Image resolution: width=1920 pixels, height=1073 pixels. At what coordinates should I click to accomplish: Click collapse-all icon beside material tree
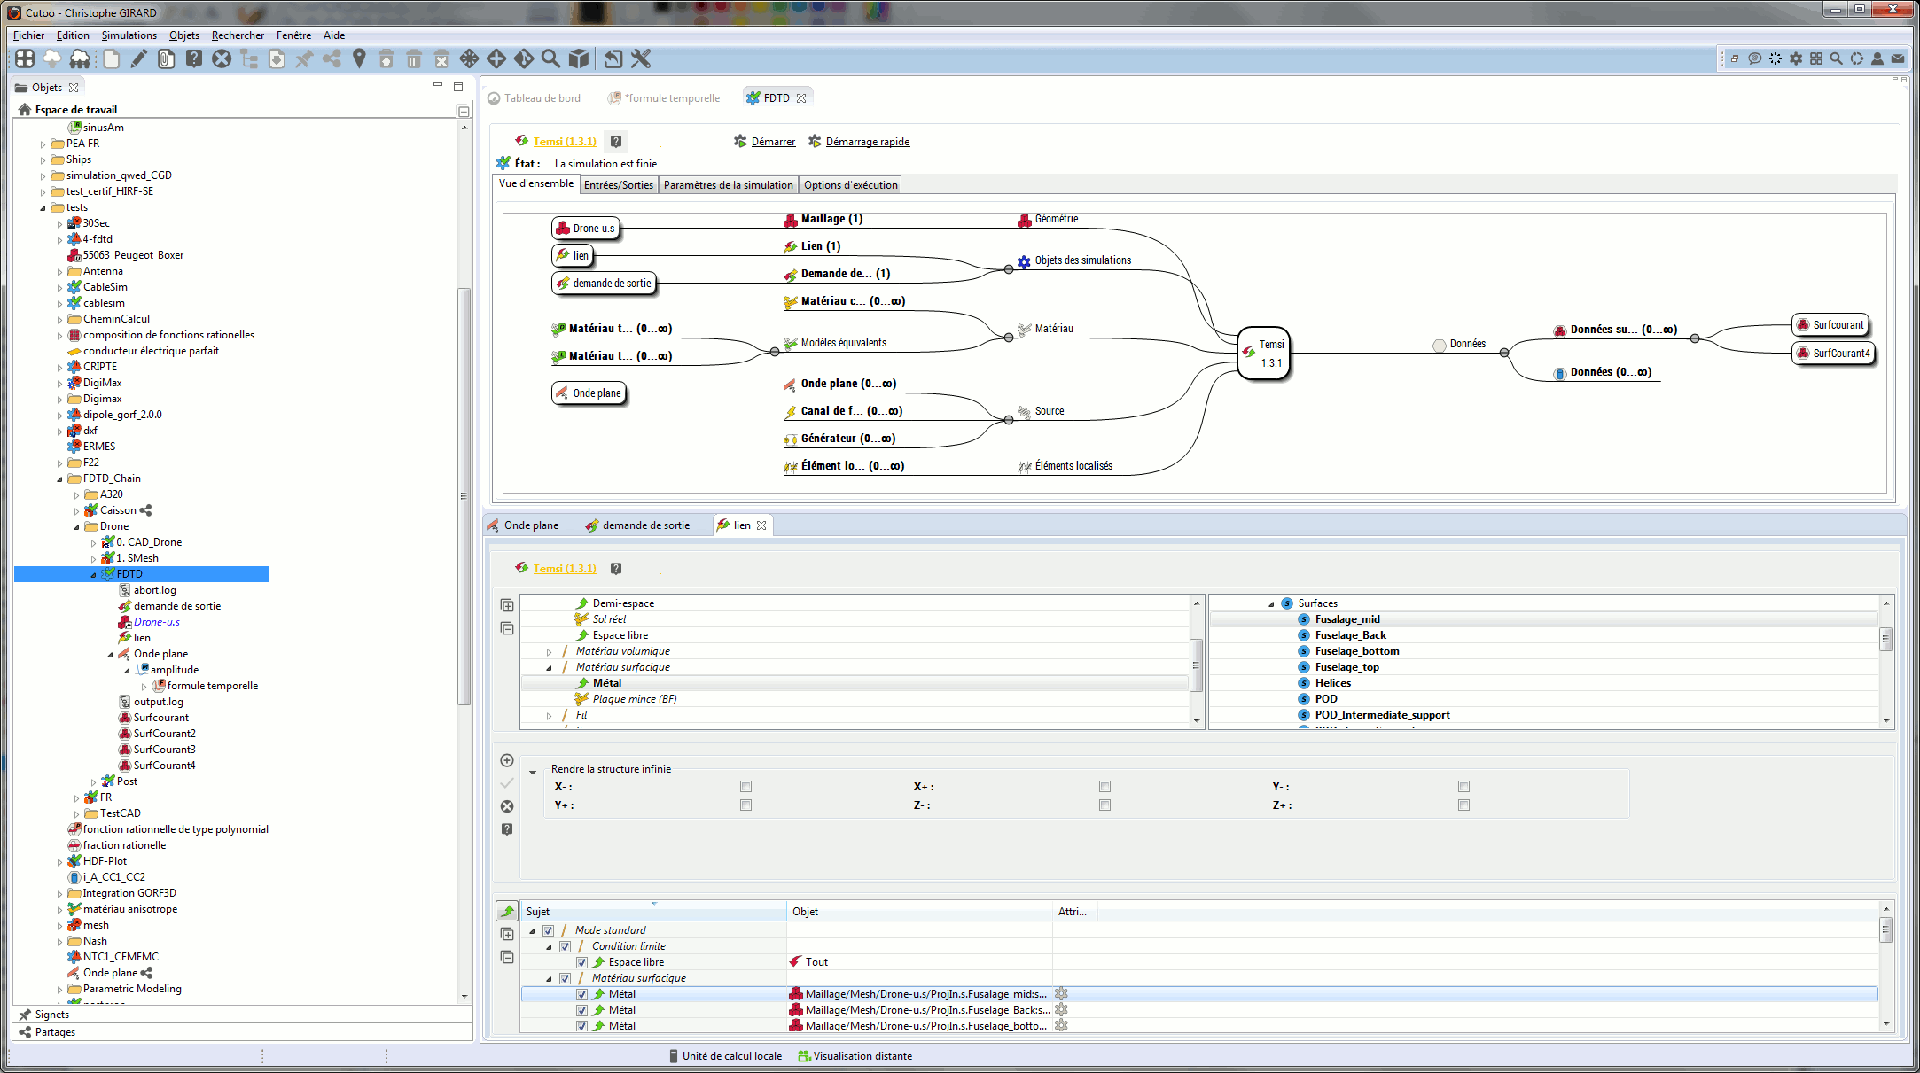point(507,628)
